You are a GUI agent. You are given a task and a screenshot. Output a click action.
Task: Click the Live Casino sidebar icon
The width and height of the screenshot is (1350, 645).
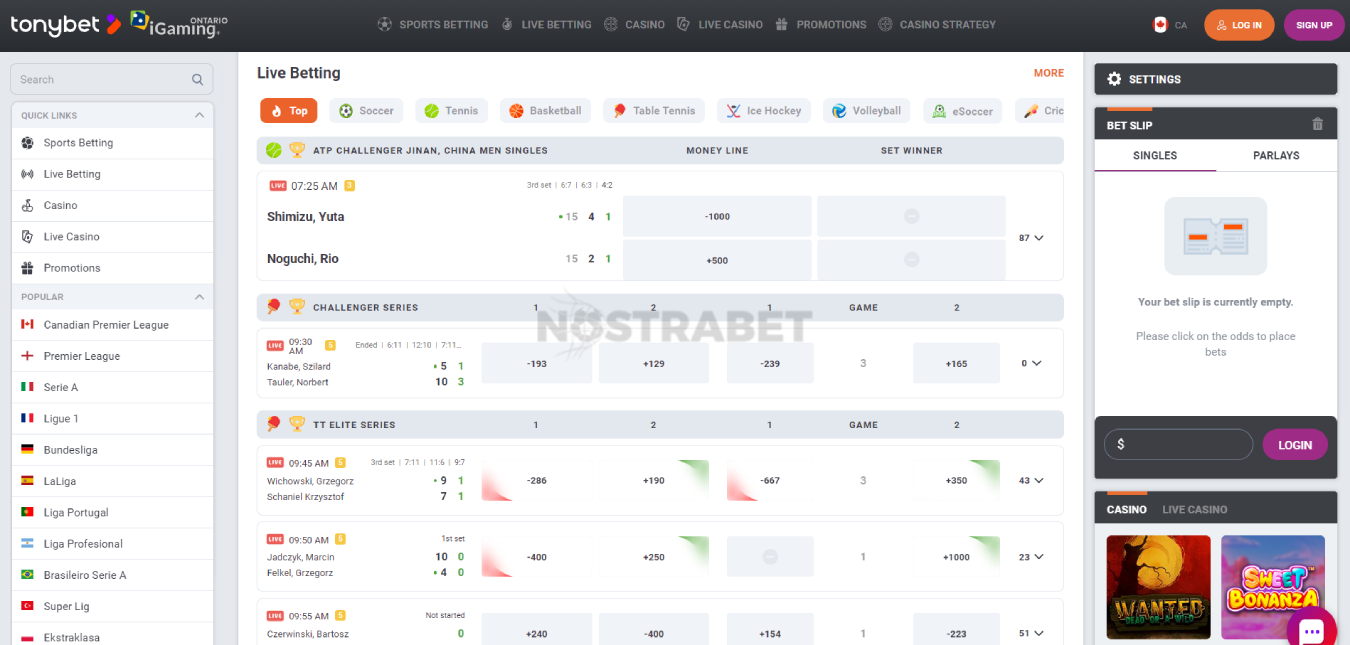pyautogui.click(x=28, y=237)
